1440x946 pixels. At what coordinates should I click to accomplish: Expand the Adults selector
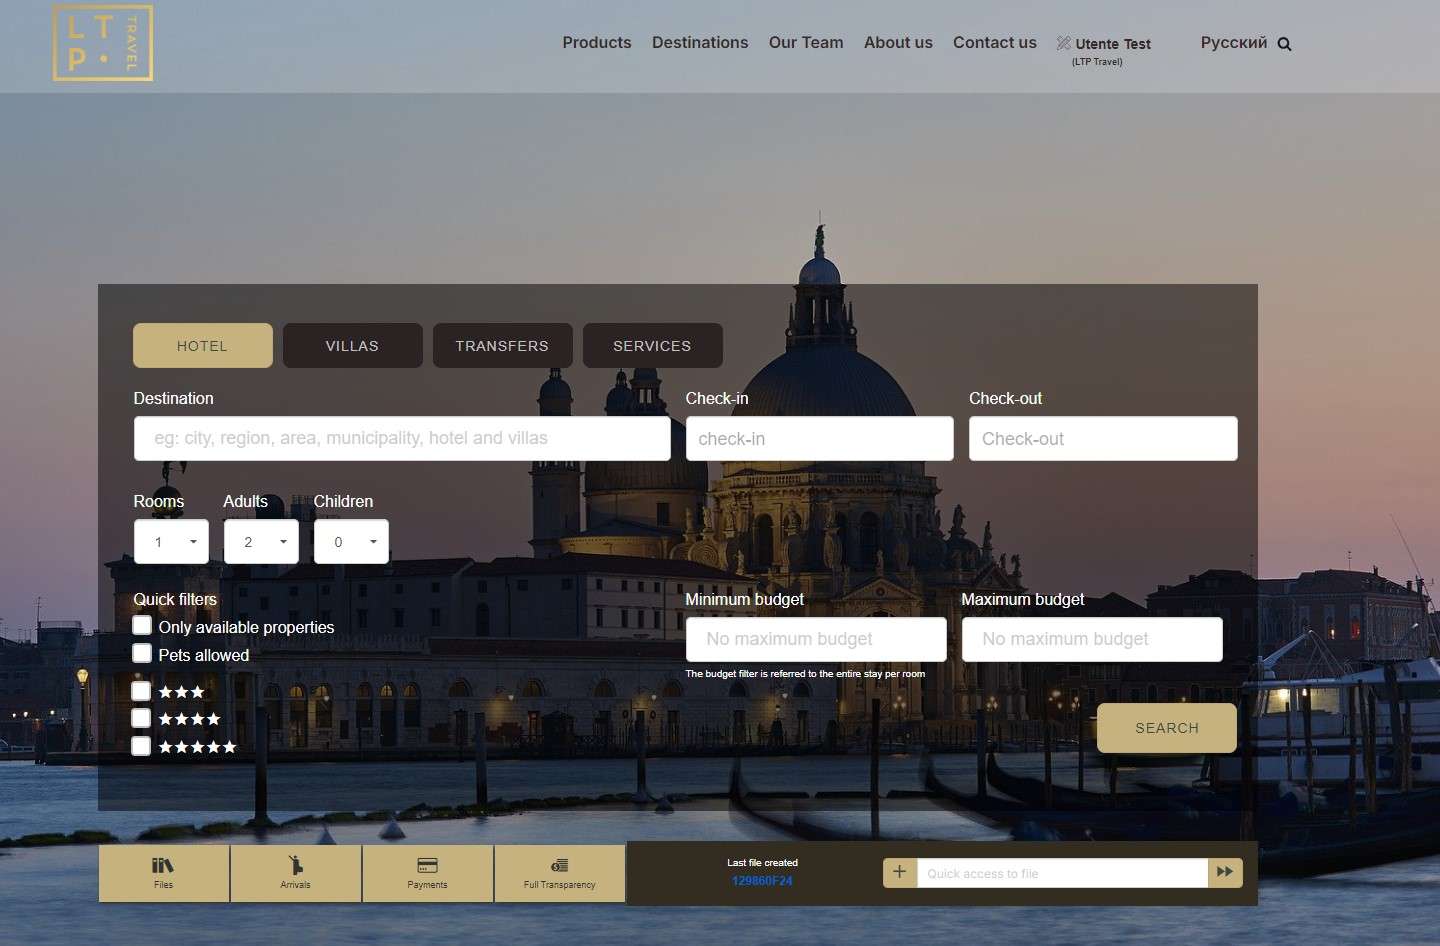click(261, 541)
